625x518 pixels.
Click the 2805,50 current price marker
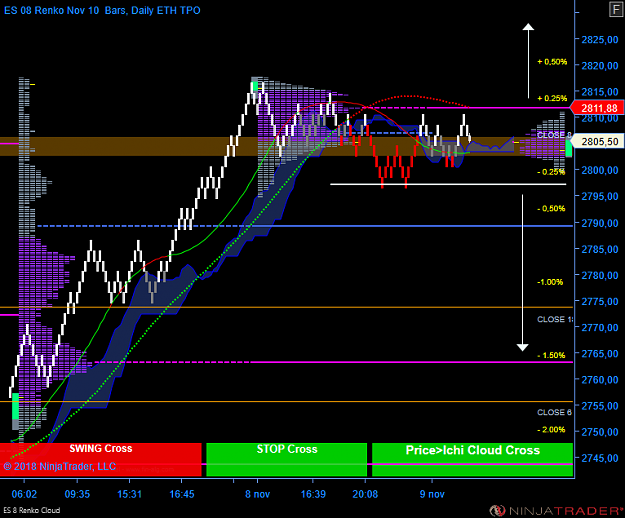597,141
